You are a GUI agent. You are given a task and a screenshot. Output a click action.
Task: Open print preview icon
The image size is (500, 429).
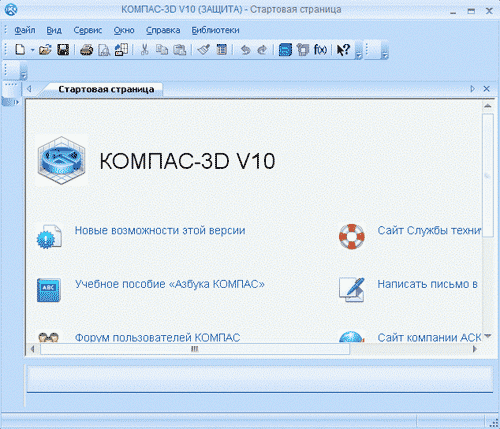point(104,50)
